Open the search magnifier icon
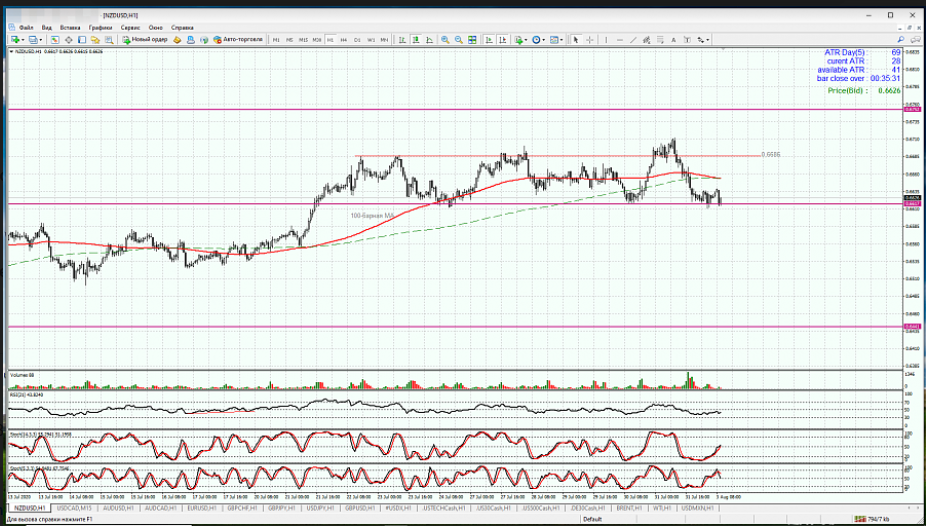 (x=901, y=40)
